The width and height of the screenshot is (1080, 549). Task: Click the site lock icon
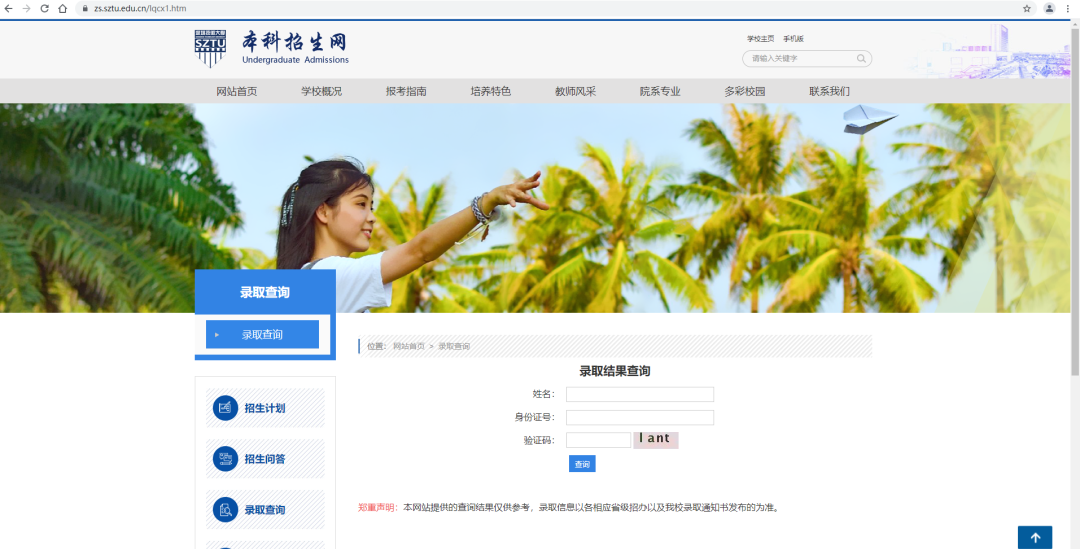point(85,8)
